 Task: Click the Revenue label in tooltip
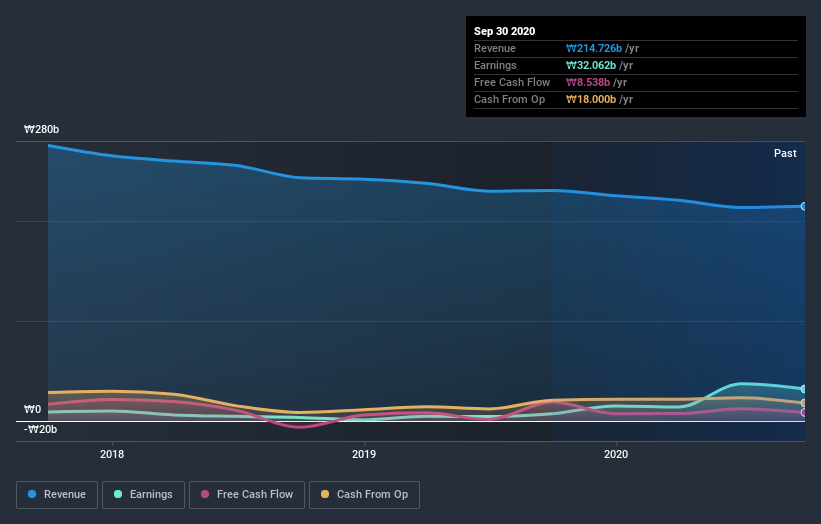pyautogui.click(x=495, y=49)
